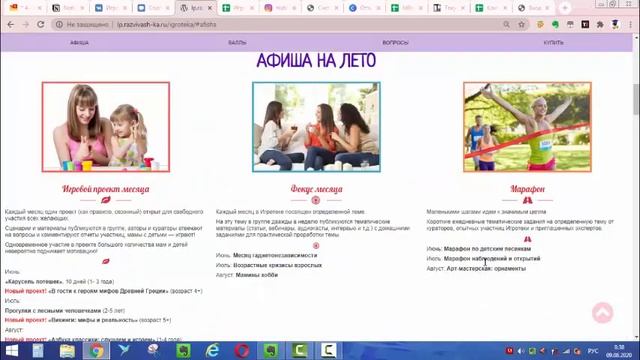
Task: Click the Фокус месяца heading
Action: pos(316,189)
